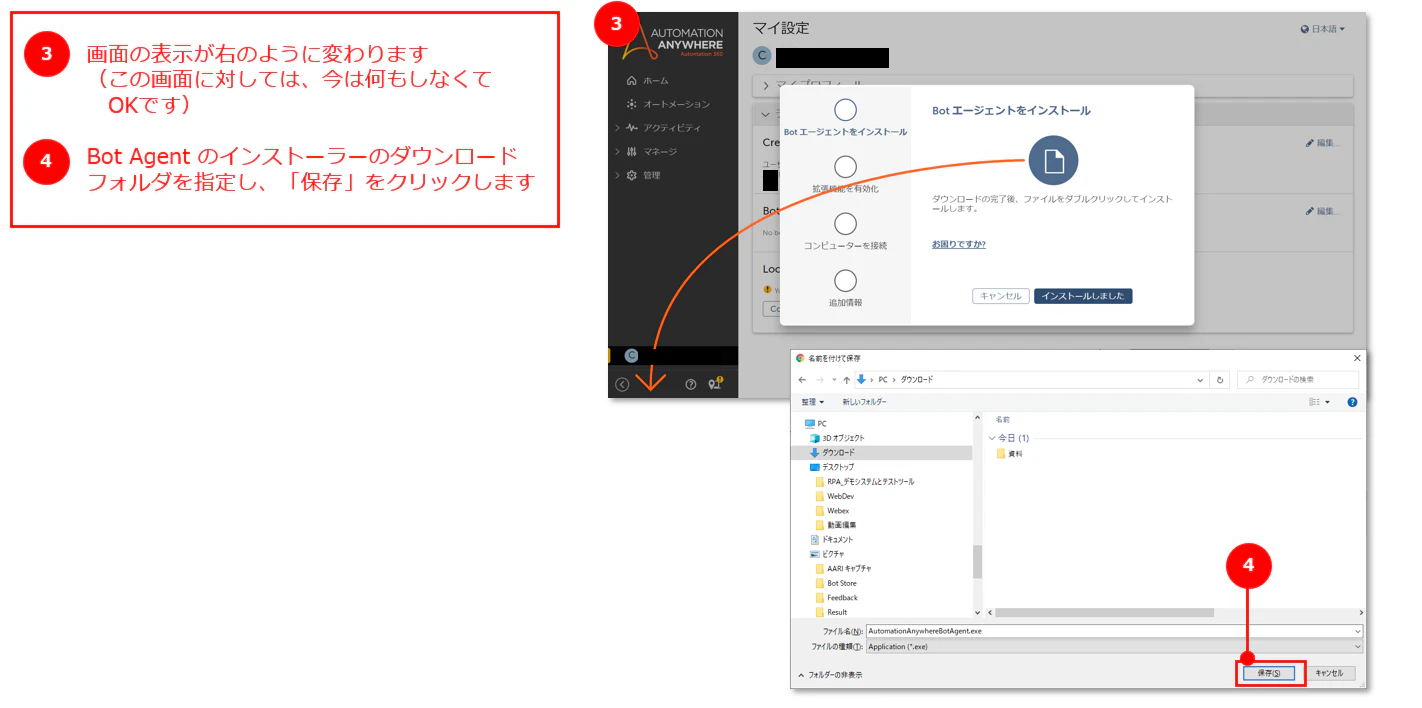Screen dimensions: 1422x708
Task: Click キャンセル in the save dialog
Action: [x=1330, y=674]
